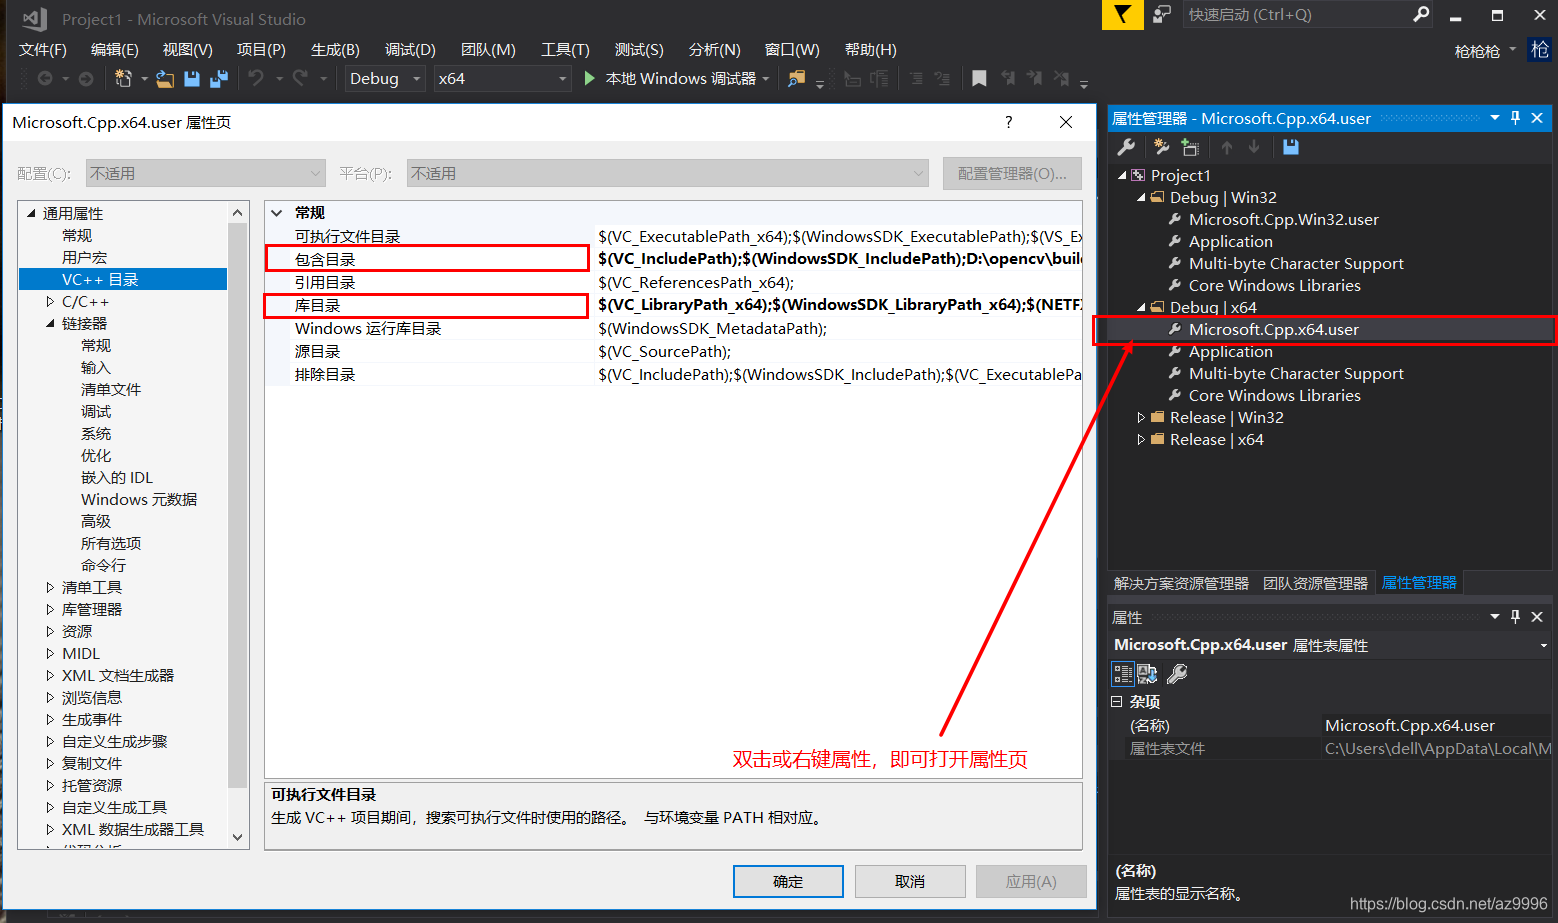Collapse the Debug | Win32 node
The image size is (1558, 923).
tap(1141, 197)
